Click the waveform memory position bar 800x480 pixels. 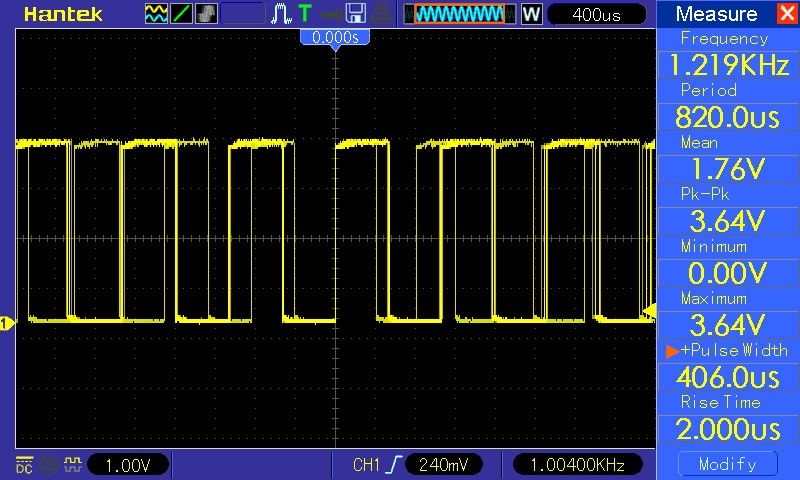click(x=460, y=14)
